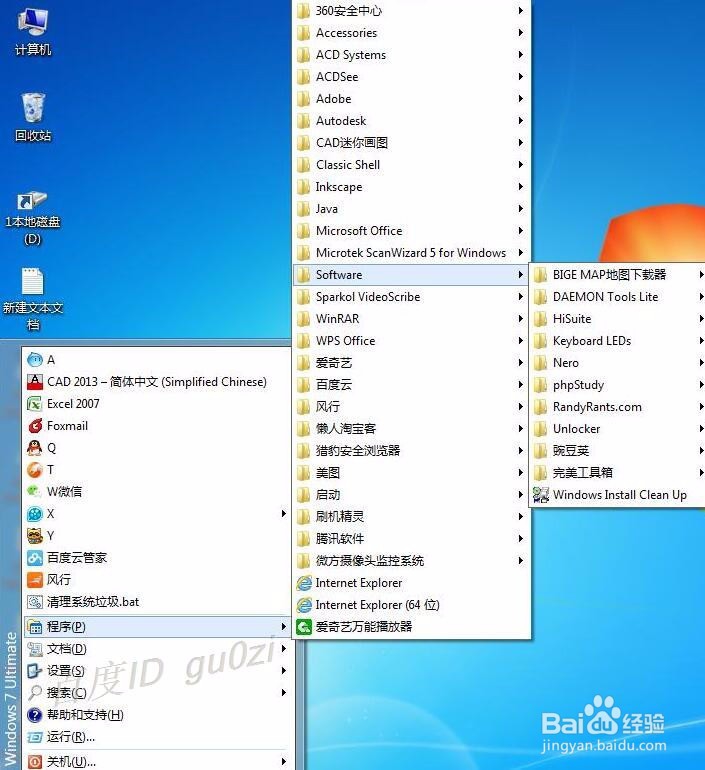
Task: Launch Internet Explorer (64 位)
Action: click(411, 605)
